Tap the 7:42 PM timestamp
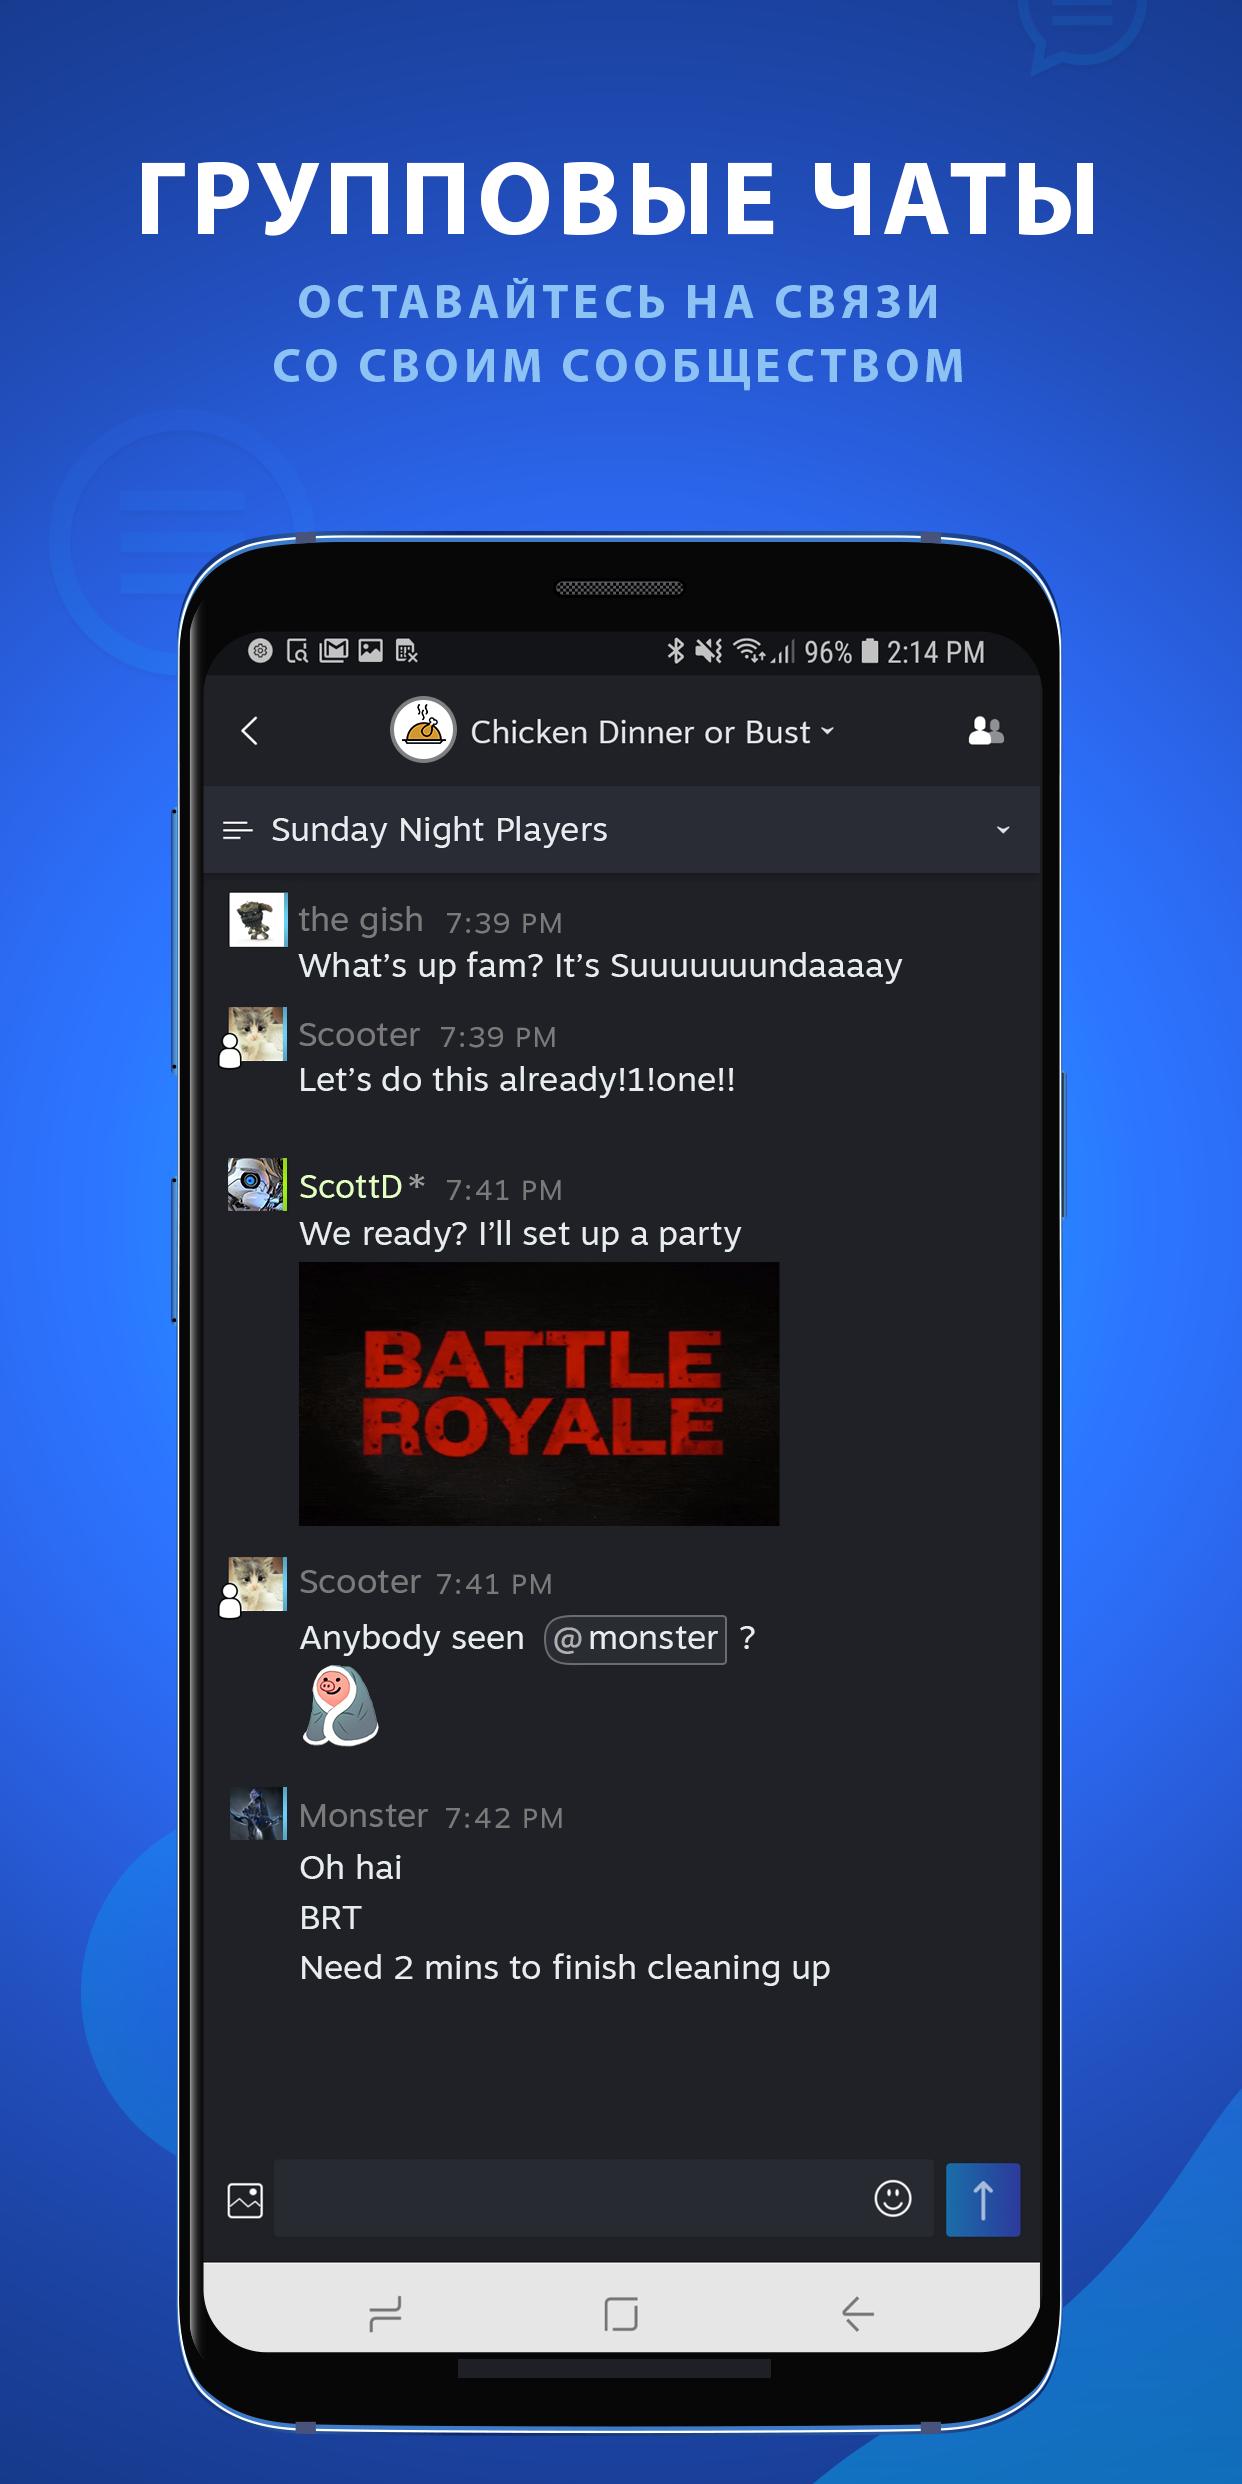Screen dimensions: 1242x2484 (504, 1818)
